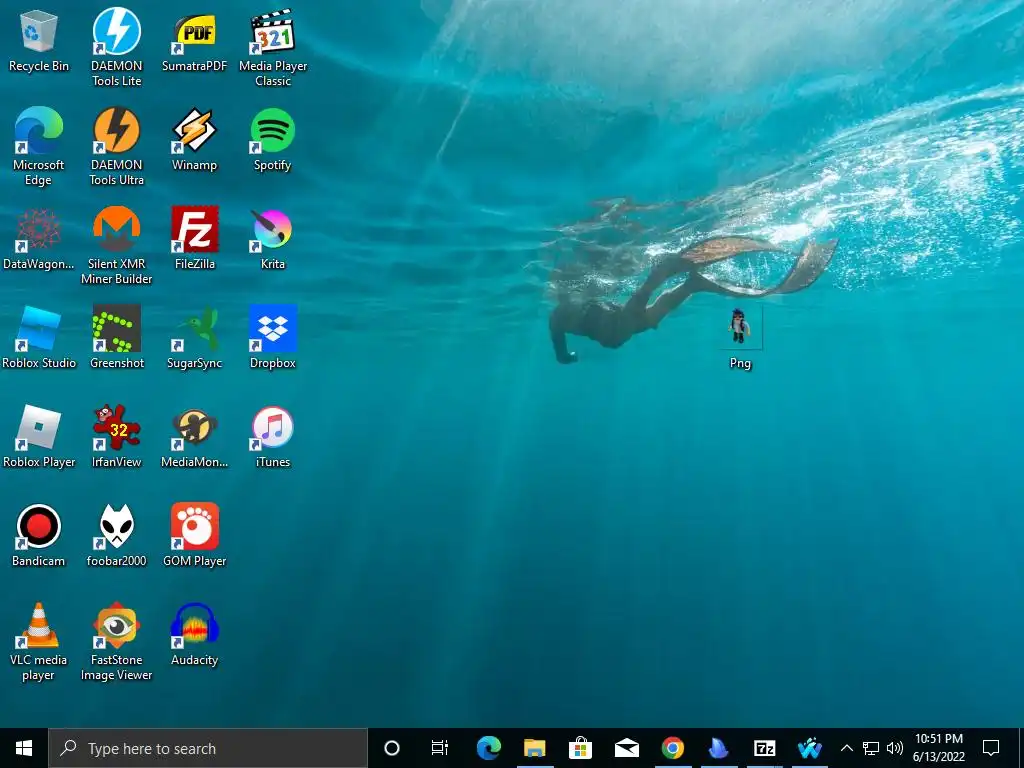Select DAEMON Tools Ultra shortcut
The image size is (1024, 768).
116,147
